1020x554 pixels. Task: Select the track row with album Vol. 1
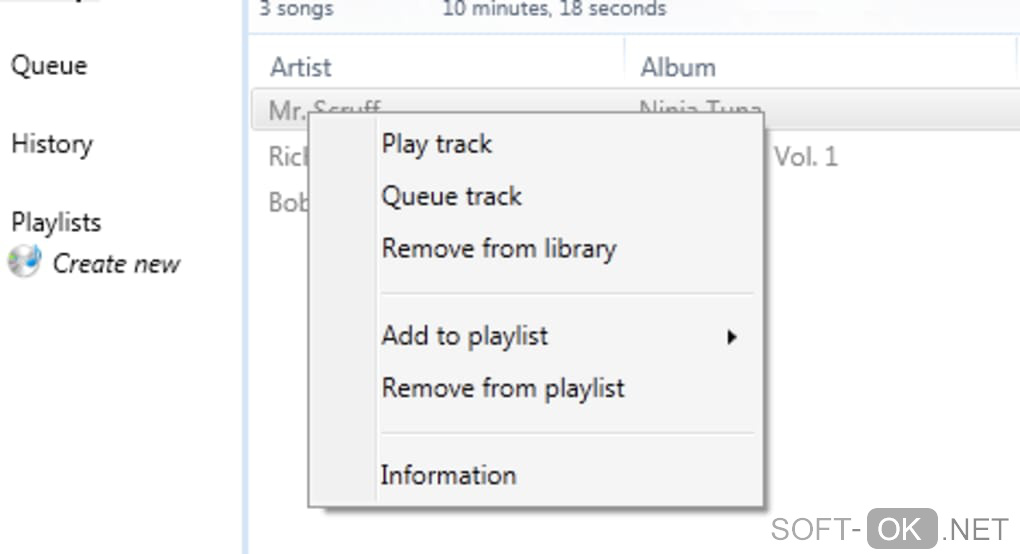coord(805,157)
